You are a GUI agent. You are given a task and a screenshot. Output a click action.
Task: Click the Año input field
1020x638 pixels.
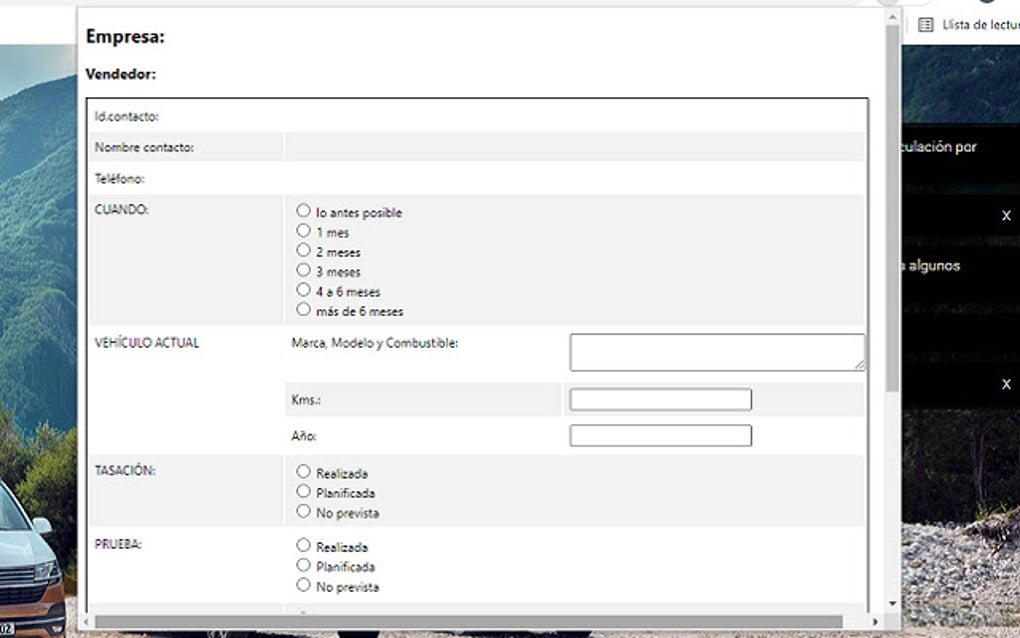pos(660,435)
